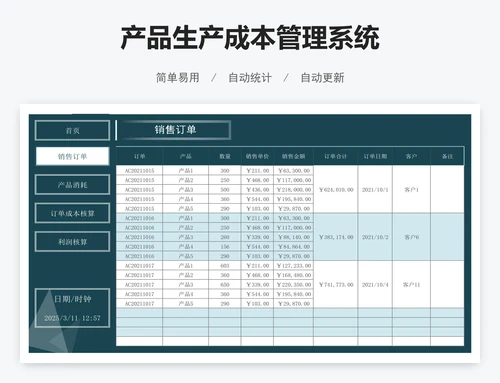Open the 订单成本核算 sidebar button

pos(72,213)
